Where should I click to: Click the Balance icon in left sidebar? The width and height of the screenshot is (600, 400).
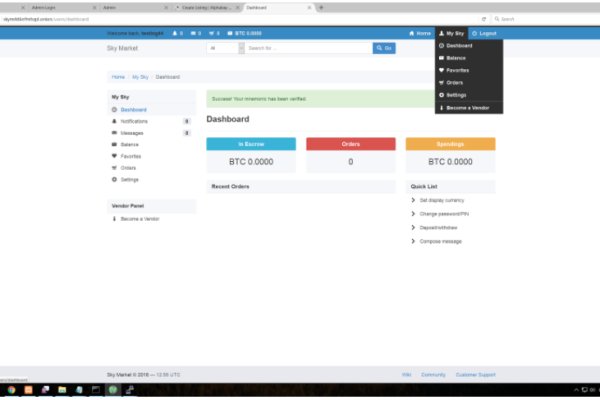click(114, 144)
